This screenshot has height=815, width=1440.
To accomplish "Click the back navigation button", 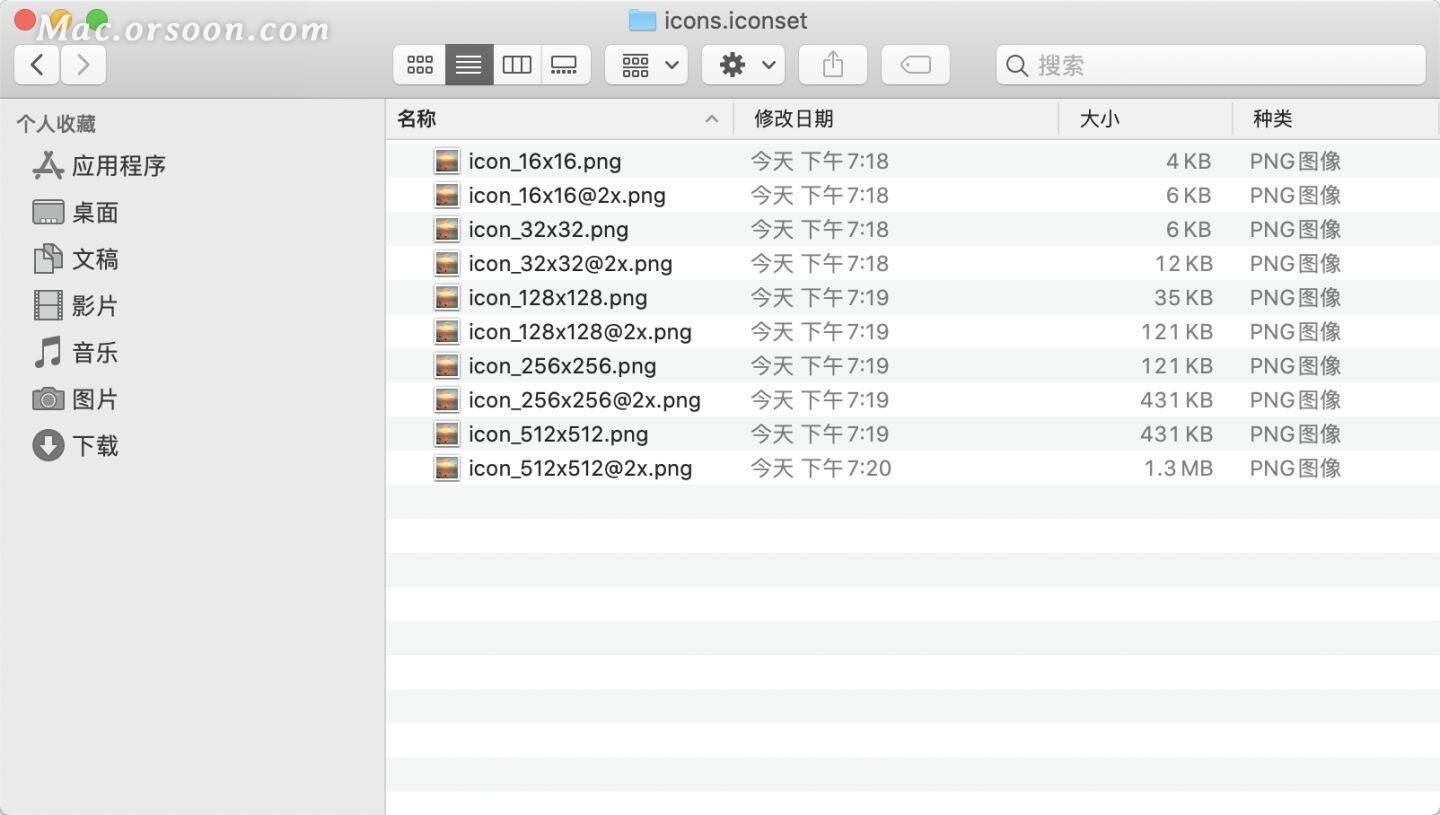I will [x=36, y=64].
